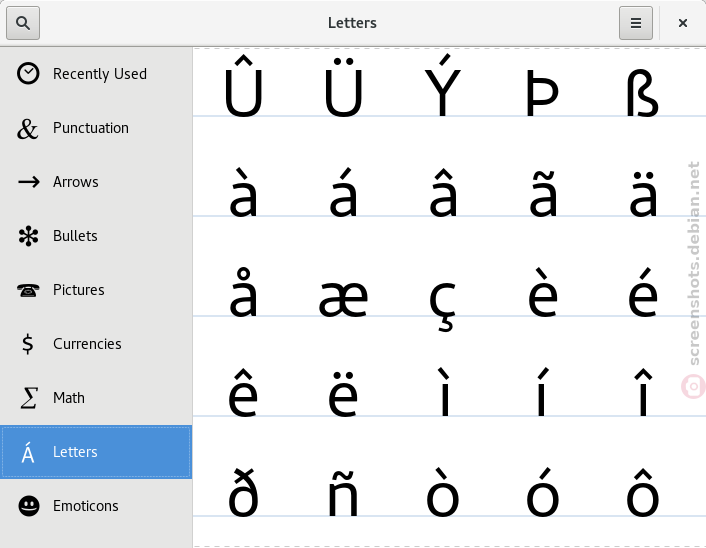Click the Recently Used clock icon
706x548 pixels.
coord(28,73)
